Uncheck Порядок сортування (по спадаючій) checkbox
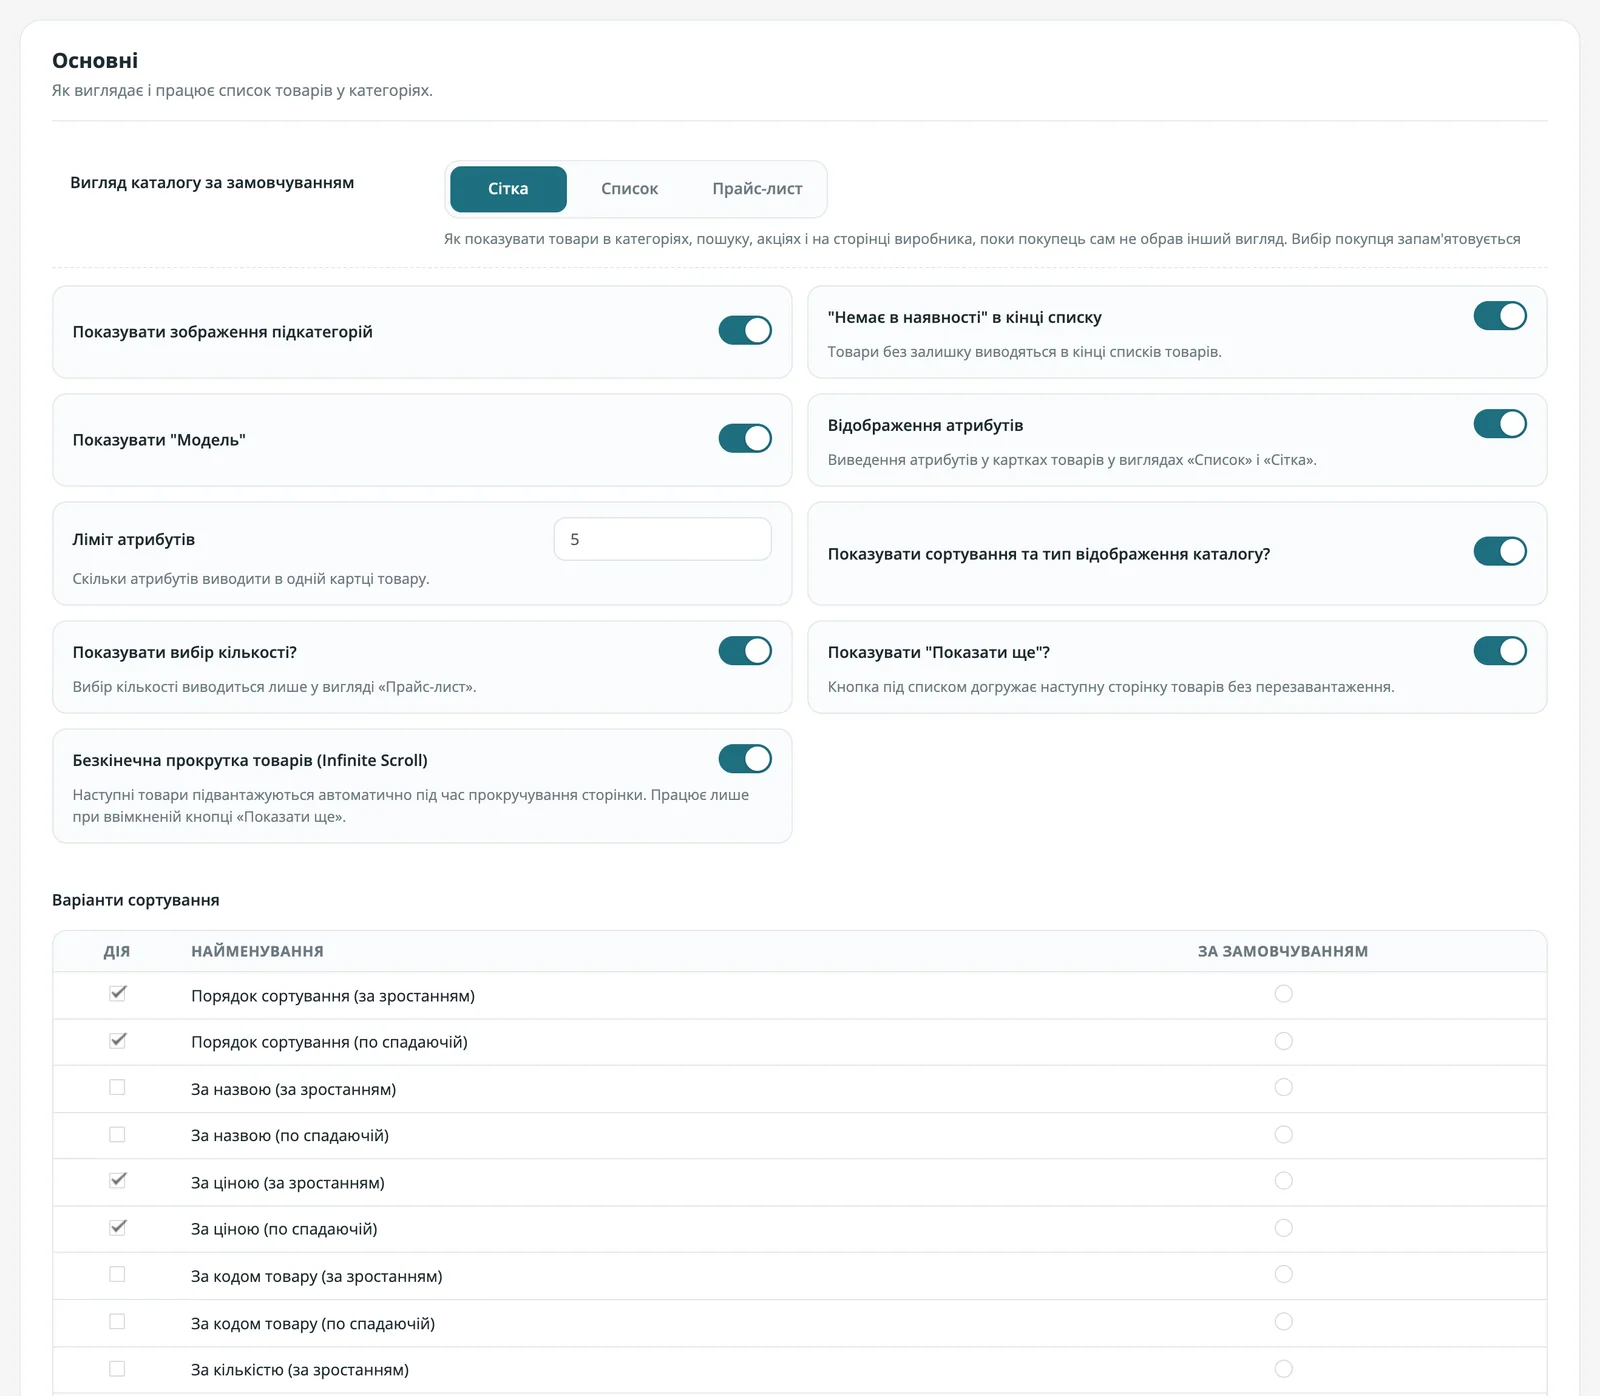Viewport: 1600px width, 1396px height. coord(117,1041)
